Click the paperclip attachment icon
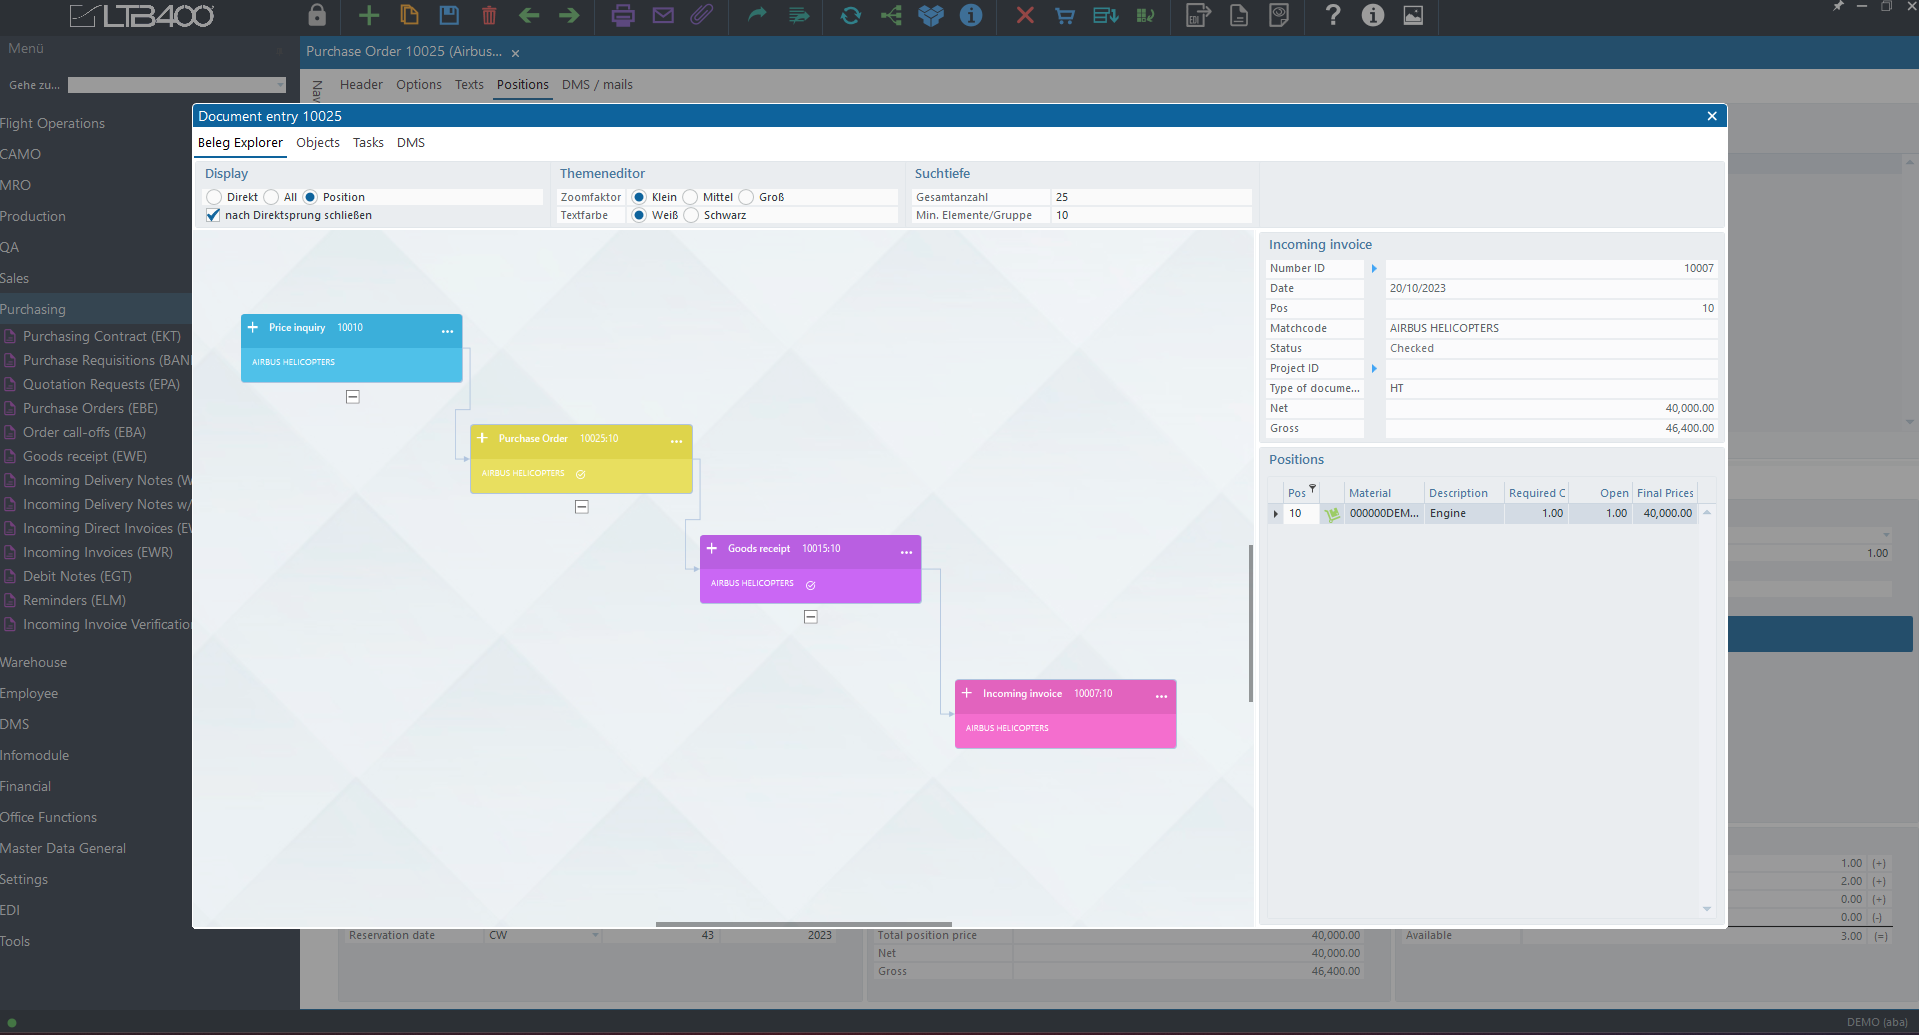The height and width of the screenshot is (1035, 1919). (x=702, y=15)
